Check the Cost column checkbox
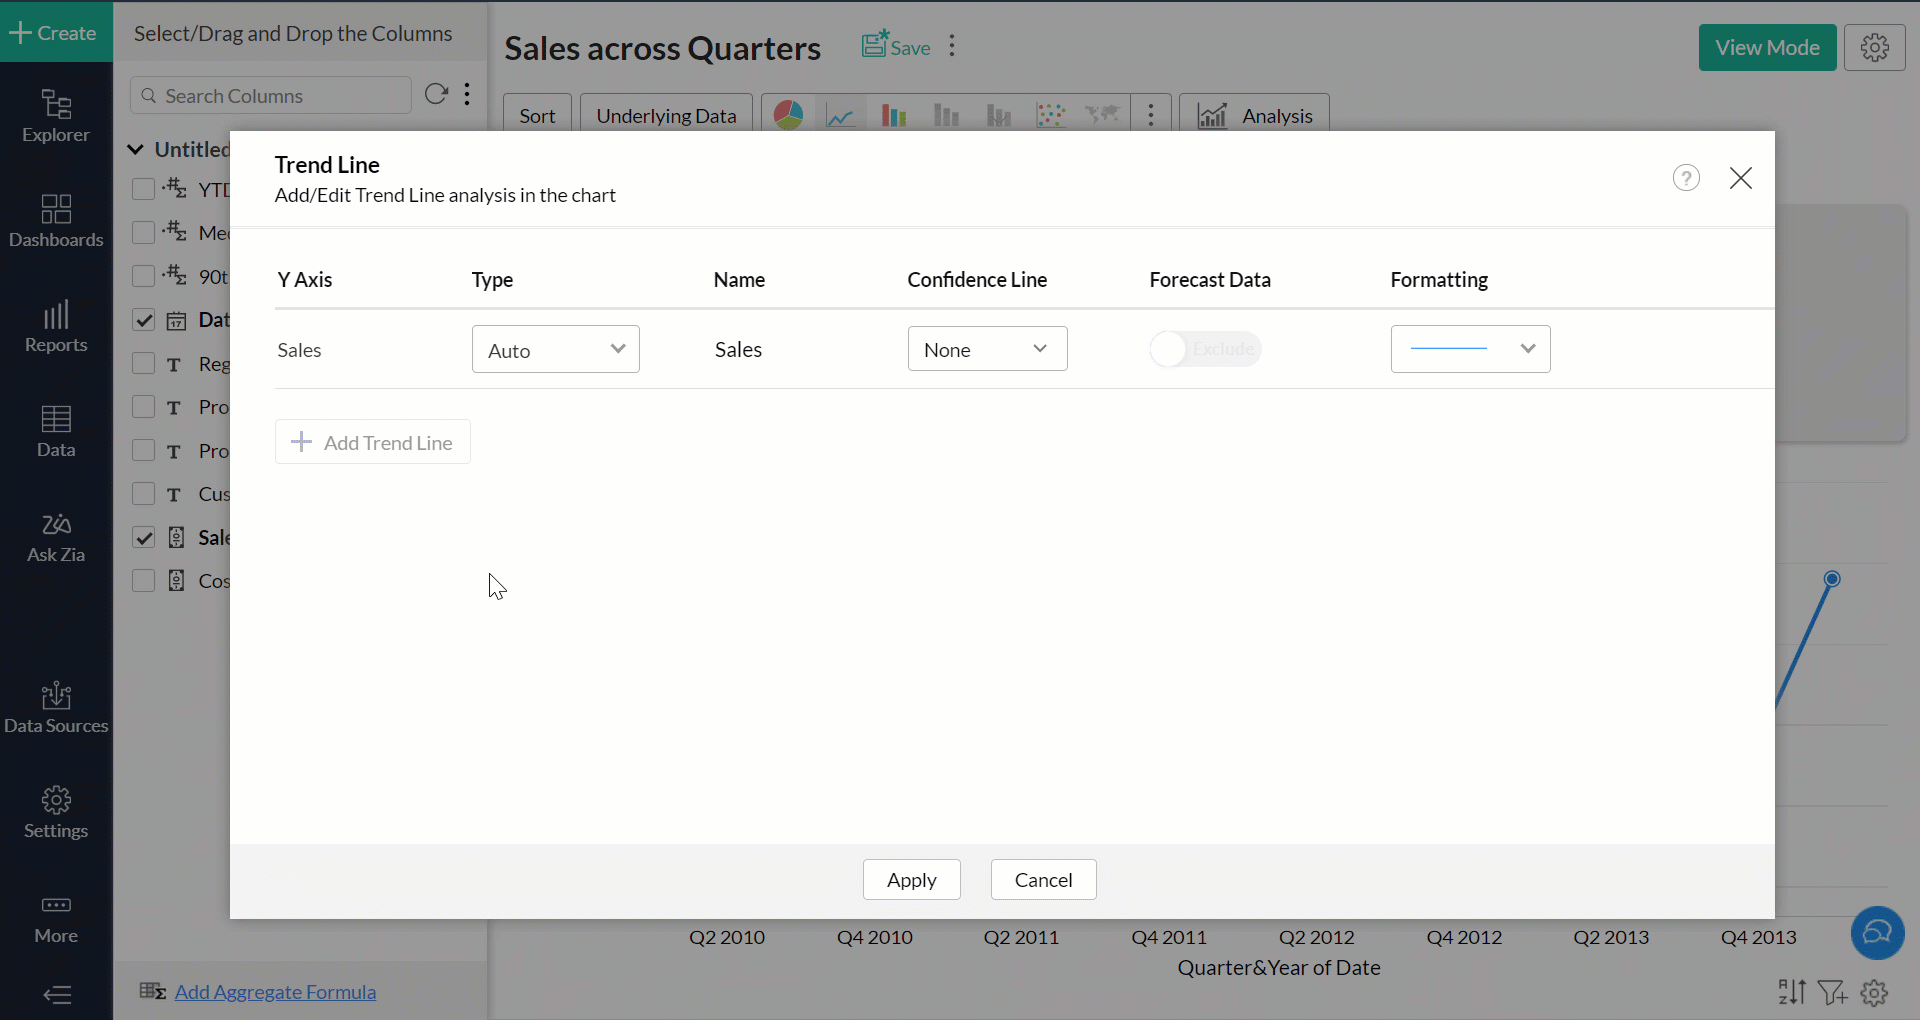 point(144,581)
